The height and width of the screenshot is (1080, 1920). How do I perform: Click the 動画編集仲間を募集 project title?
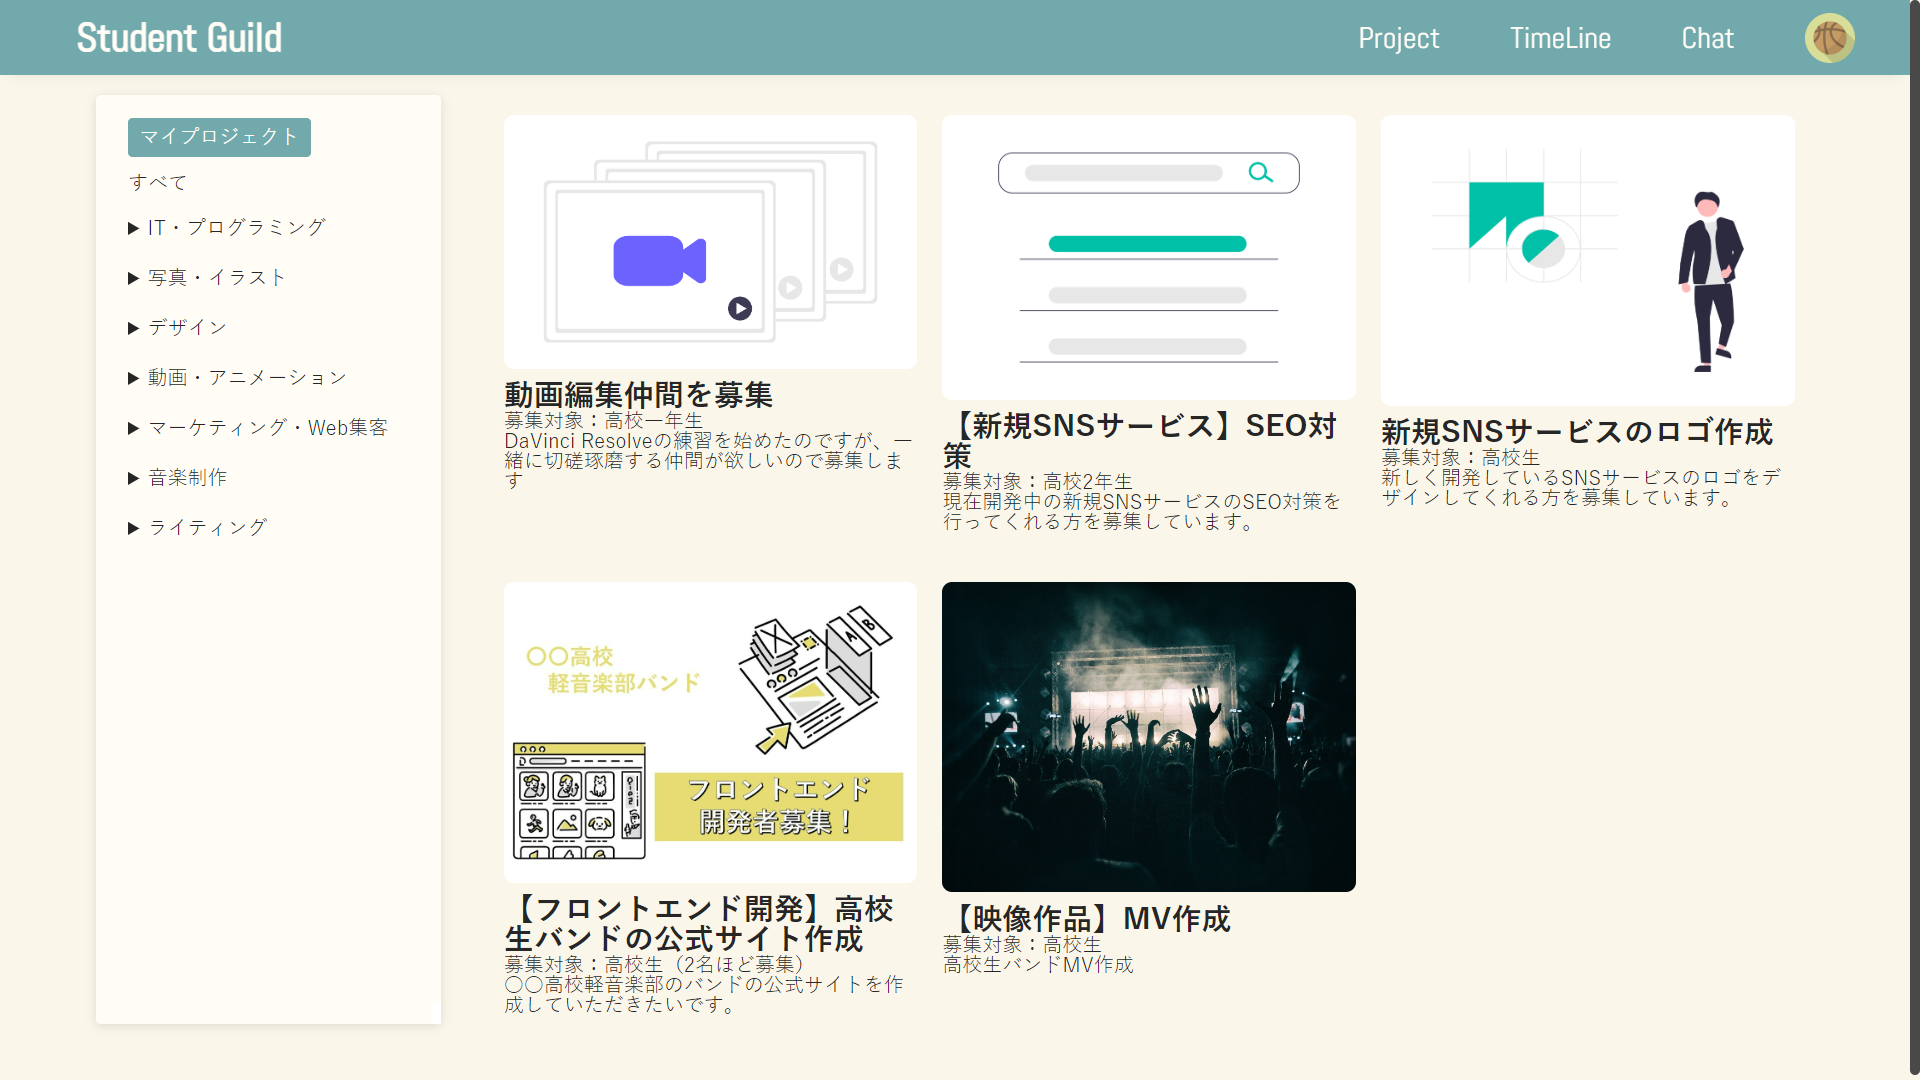coord(638,395)
